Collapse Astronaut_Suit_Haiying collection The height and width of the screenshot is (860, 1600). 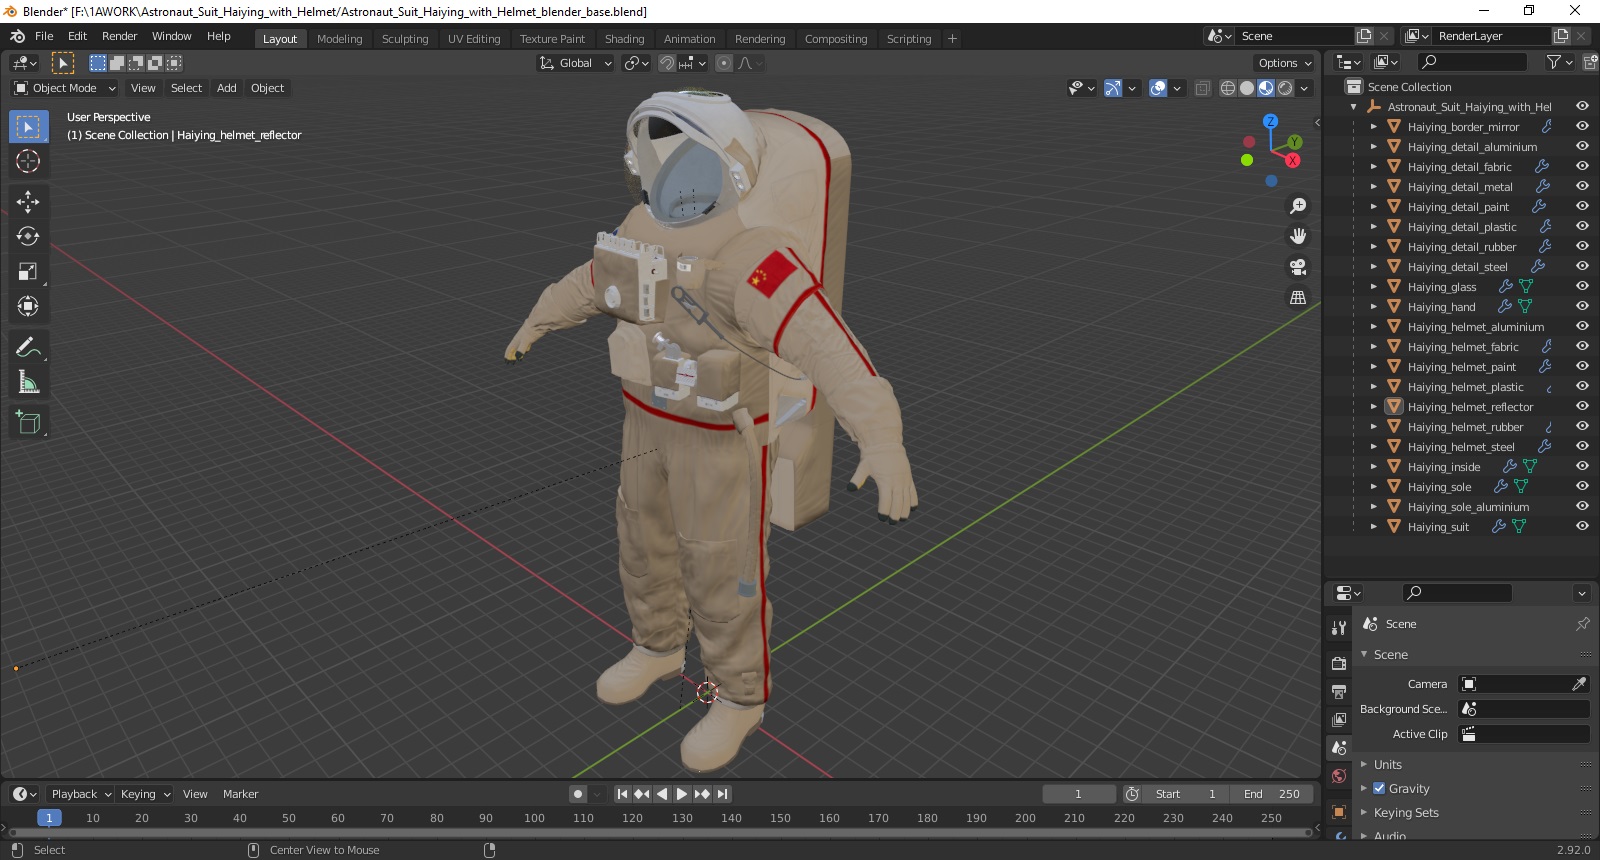coord(1353,107)
